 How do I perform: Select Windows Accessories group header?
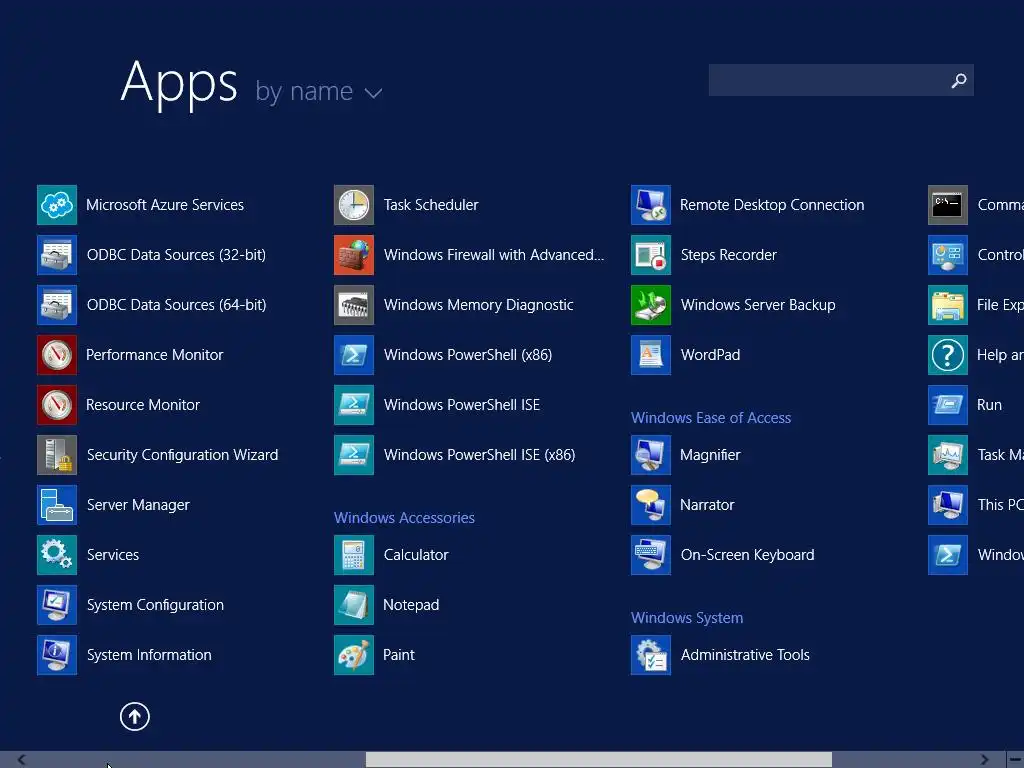point(404,518)
